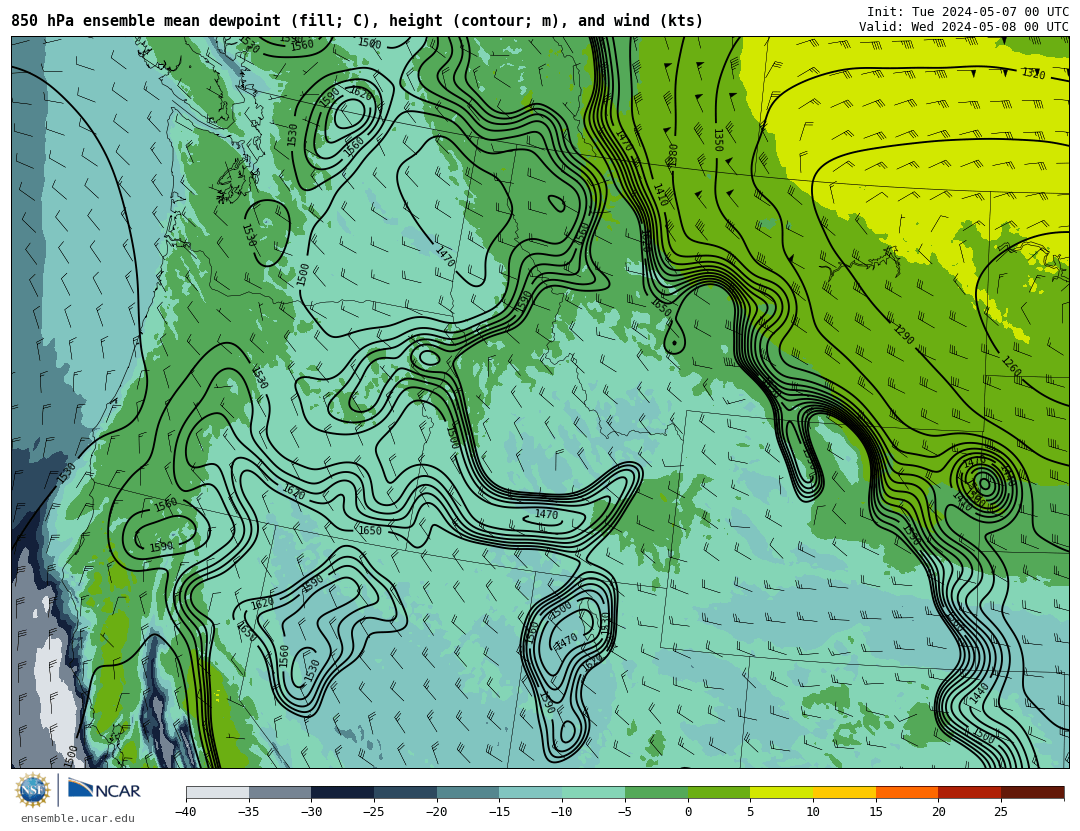
Task: Click the 15 colorbar tick label
Action: [876, 812]
